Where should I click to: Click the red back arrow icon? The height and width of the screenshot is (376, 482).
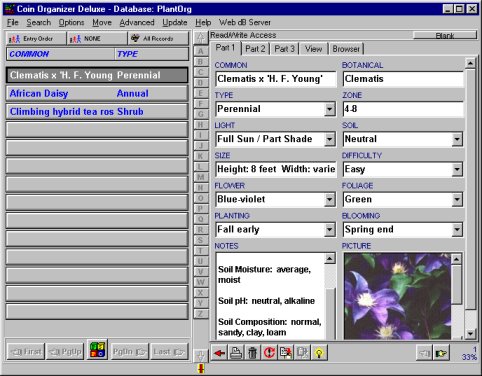[x=219, y=352]
